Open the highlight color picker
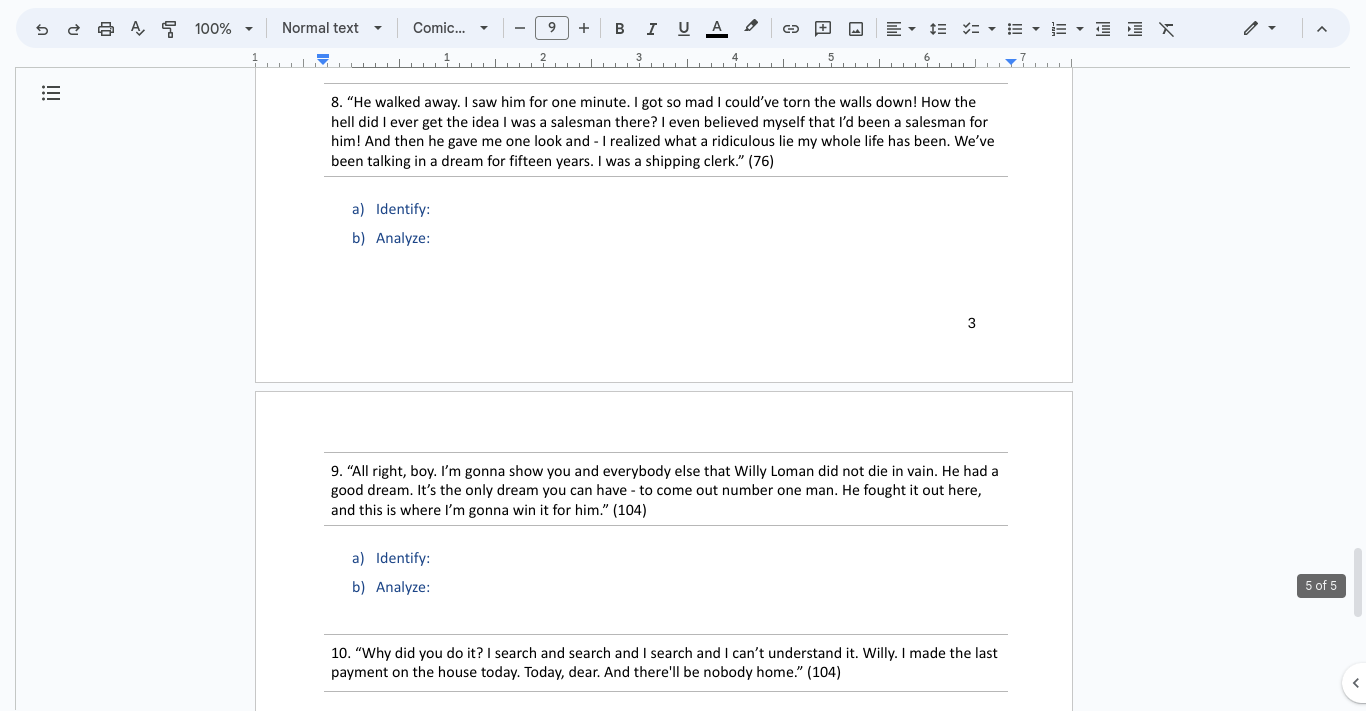Image resolution: width=1366 pixels, height=711 pixels. coord(751,29)
